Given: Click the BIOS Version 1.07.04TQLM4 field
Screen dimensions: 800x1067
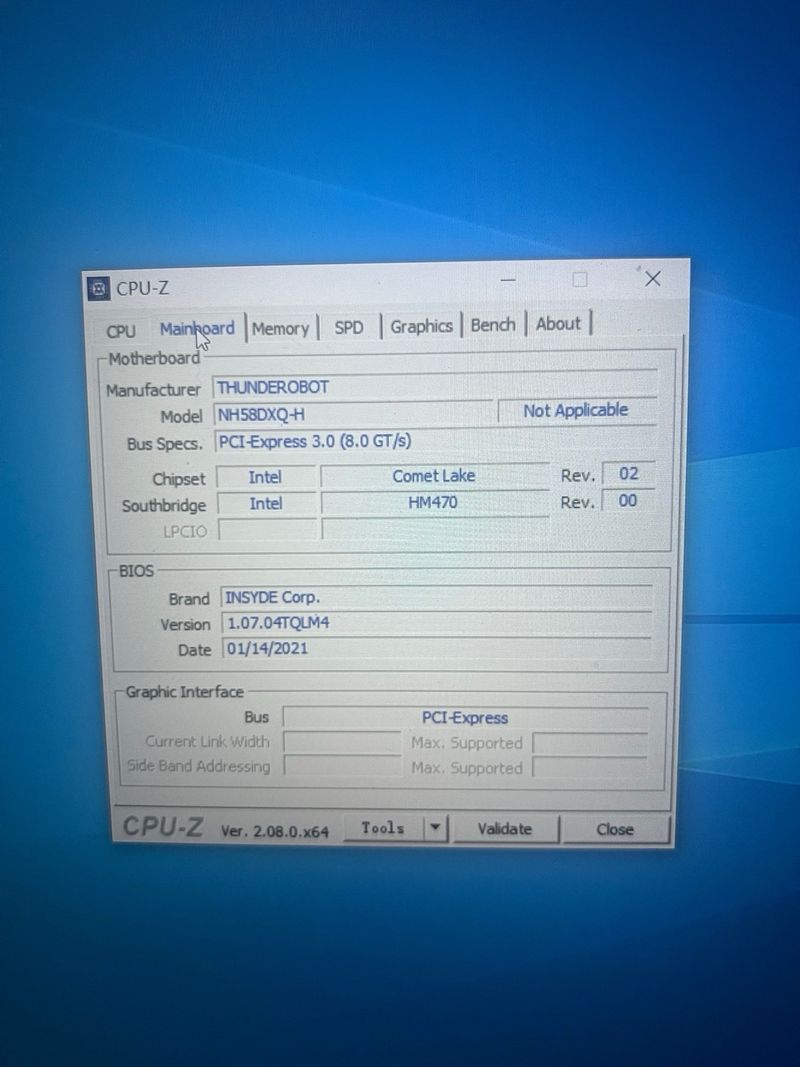Looking at the screenshot, I should pyautogui.click(x=436, y=623).
